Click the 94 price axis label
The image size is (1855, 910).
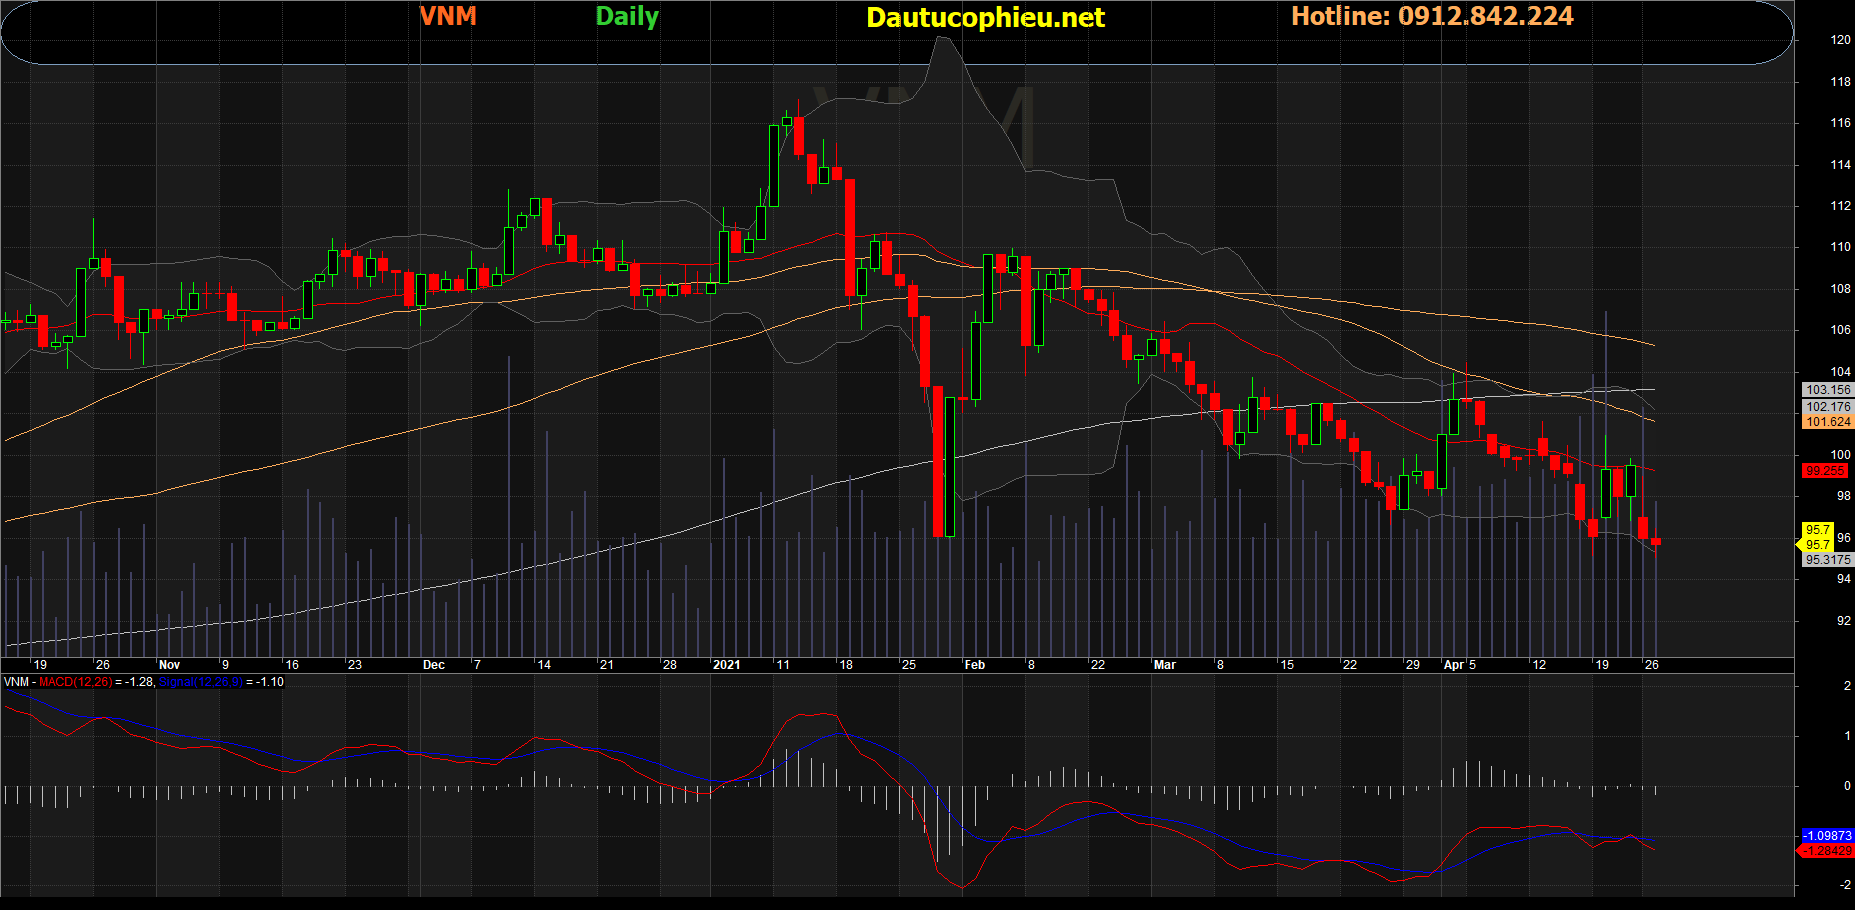point(1843,579)
